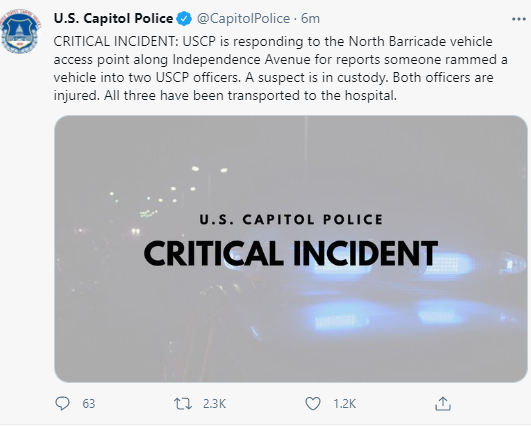Open the reply speech bubble icon
The image size is (531, 429).
62,403
